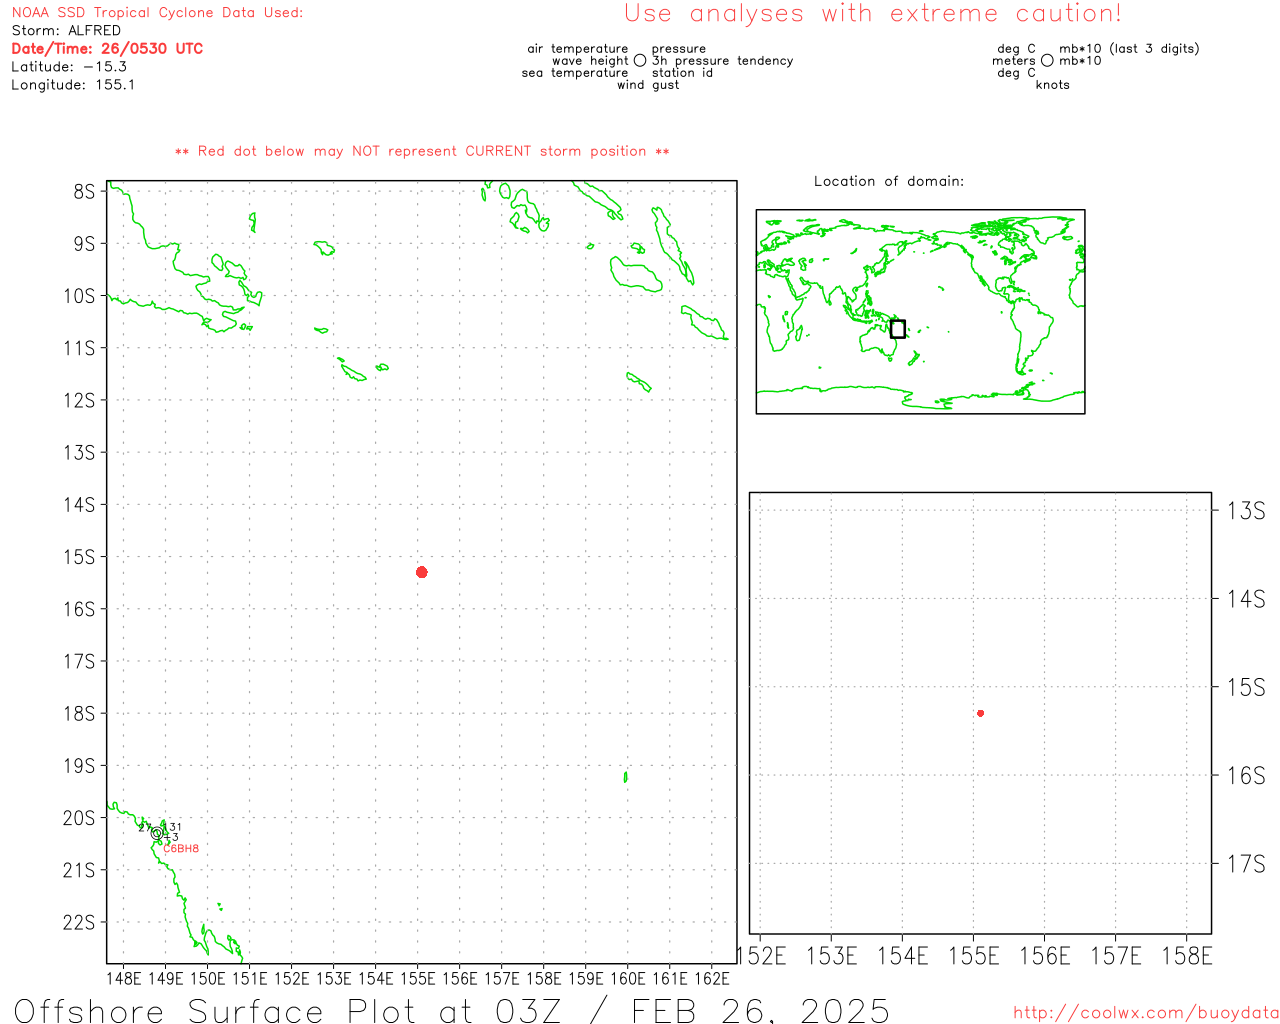Click the 'wave height' legend label

pos(590,61)
